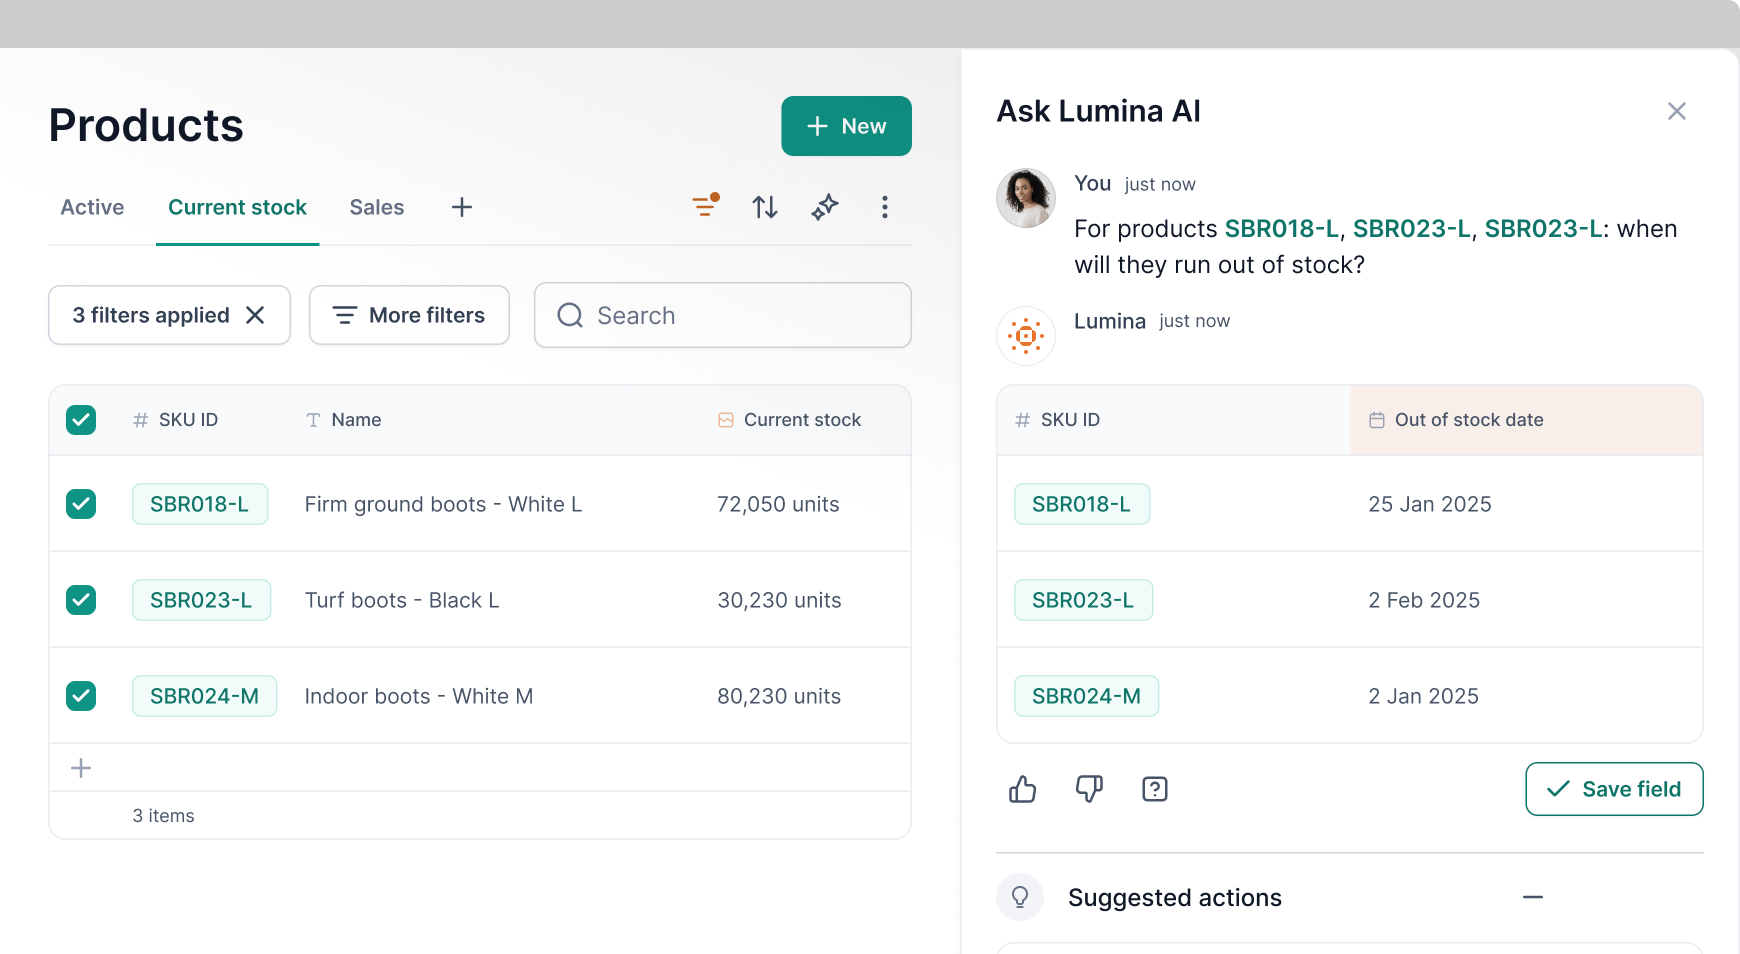Screen dimensions: 1740x954
Task: Click the Lumina AI sparkle icon
Action: click(825, 207)
